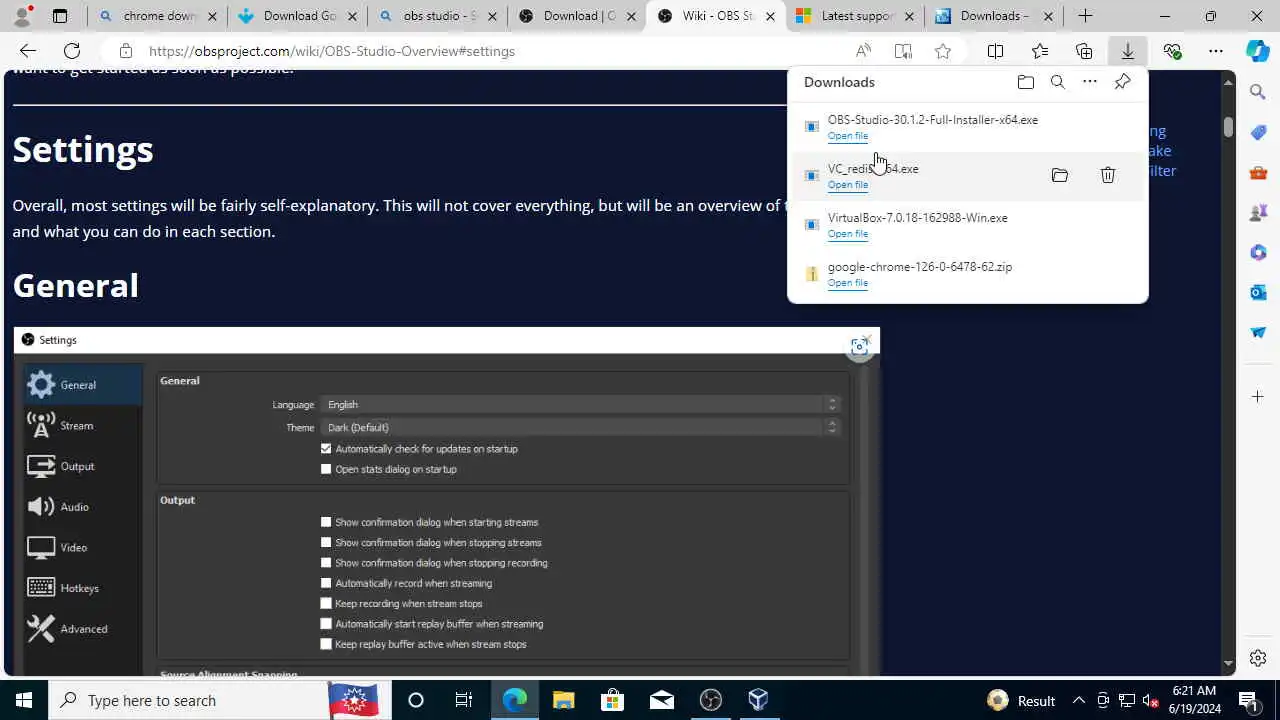1280x720 pixels.
Task: Open Immersive Reader icon in address bar
Action: 903,51
